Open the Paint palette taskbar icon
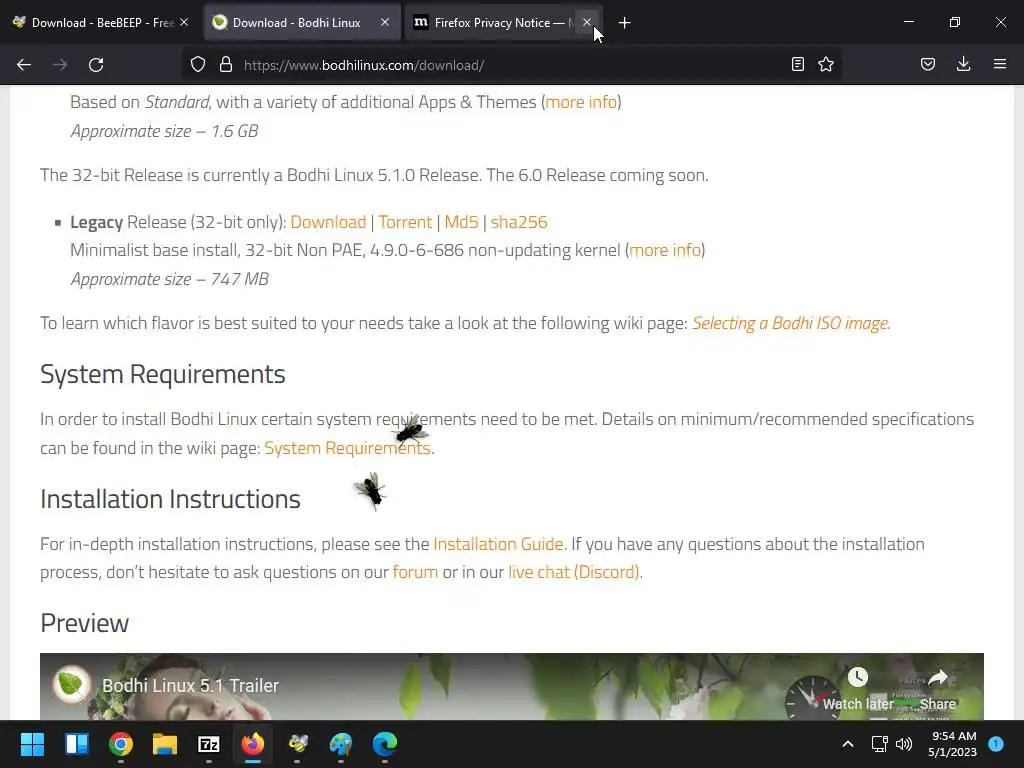The height and width of the screenshot is (768, 1024). (x=341, y=744)
